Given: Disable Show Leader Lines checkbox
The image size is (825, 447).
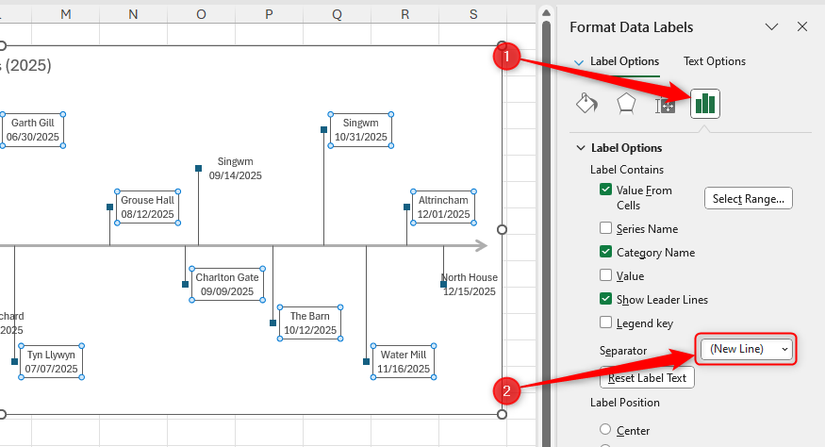Looking at the screenshot, I should pyautogui.click(x=606, y=299).
